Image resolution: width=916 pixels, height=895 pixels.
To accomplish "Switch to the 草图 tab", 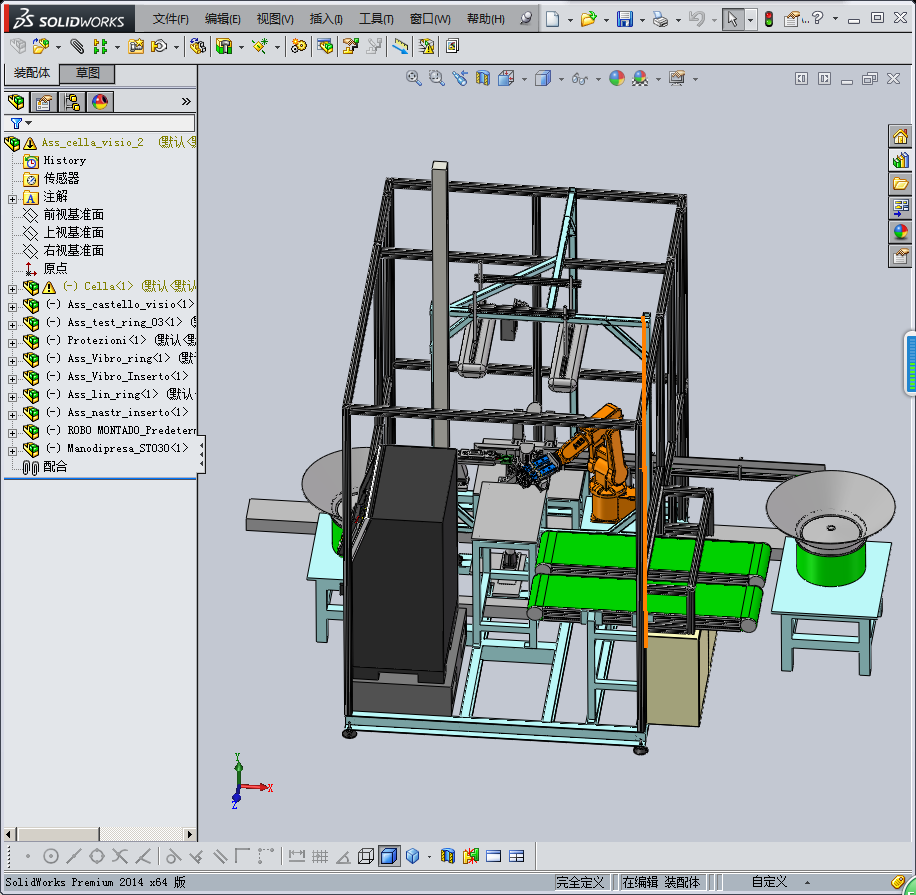I will click(x=88, y=73).
